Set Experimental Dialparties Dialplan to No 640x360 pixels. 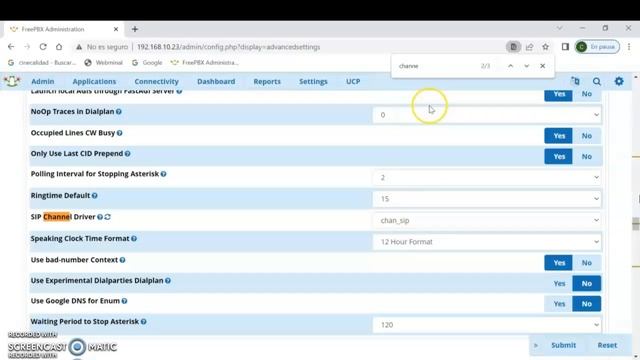pos(587,283)
